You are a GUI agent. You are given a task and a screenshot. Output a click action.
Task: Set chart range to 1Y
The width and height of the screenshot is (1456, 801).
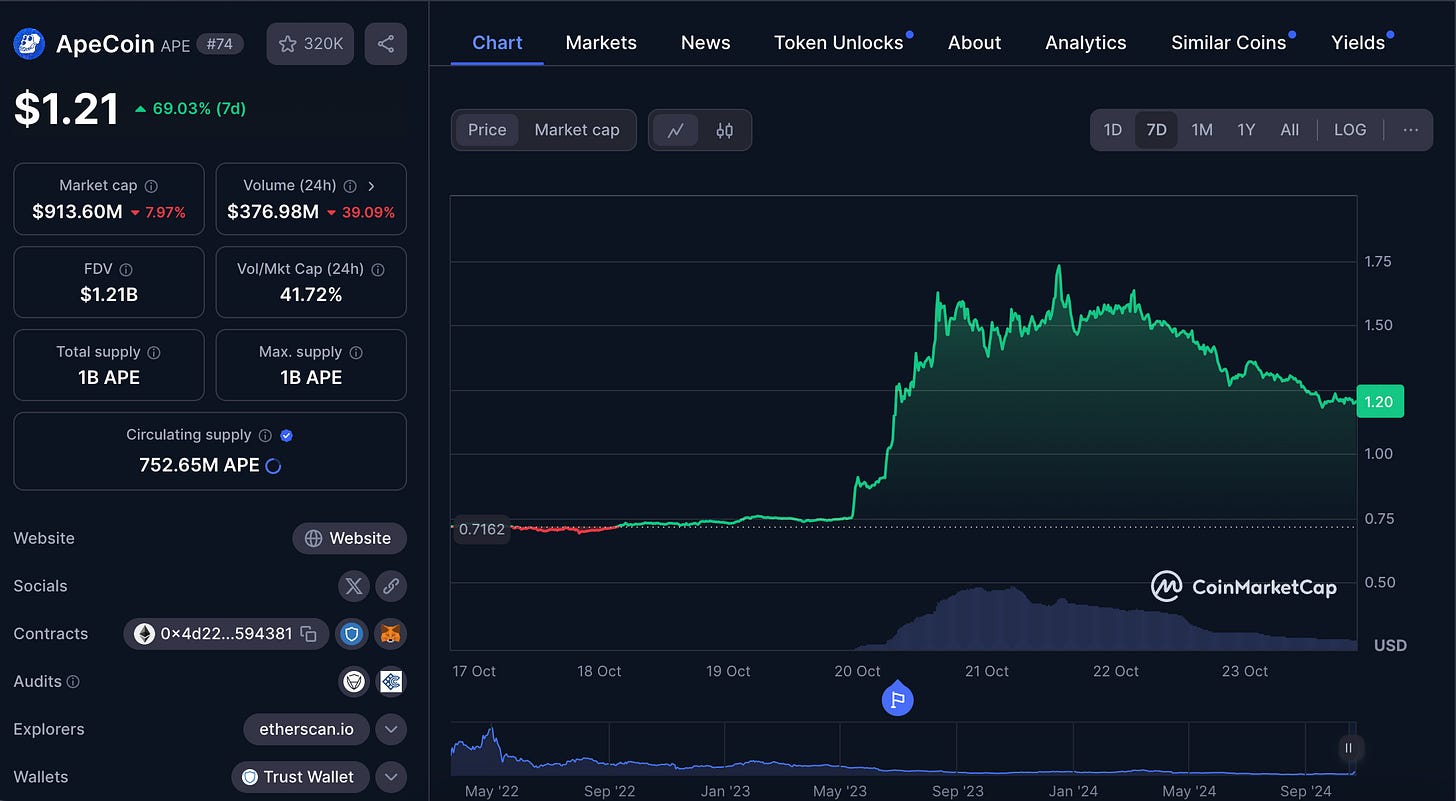pos(1246,130)
